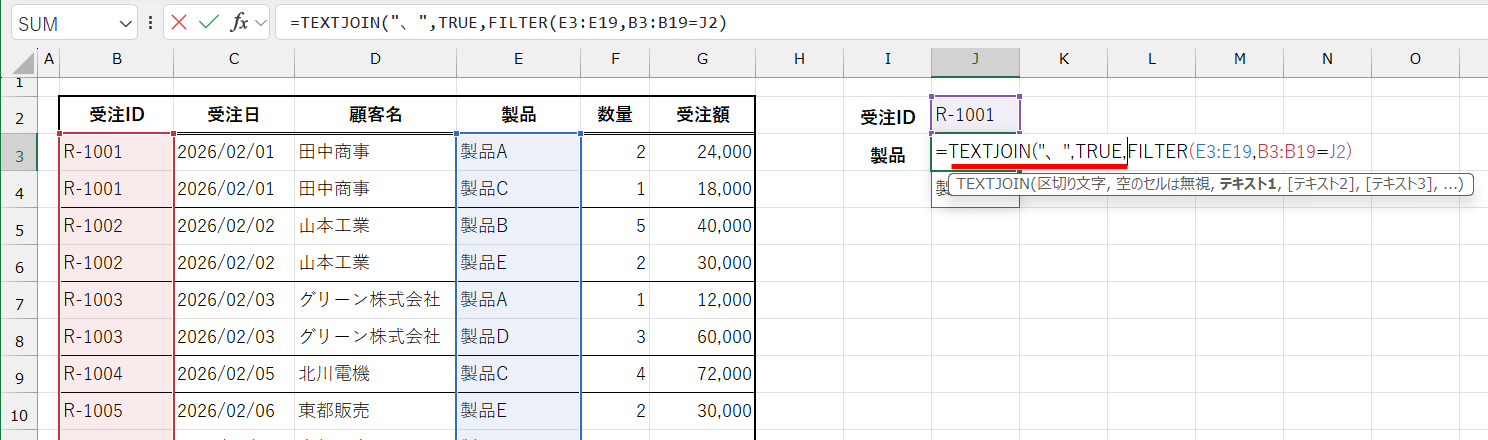This screenshot has height=440, width=1488.
Task: Select 製品D cell
Action: [518, 337]
